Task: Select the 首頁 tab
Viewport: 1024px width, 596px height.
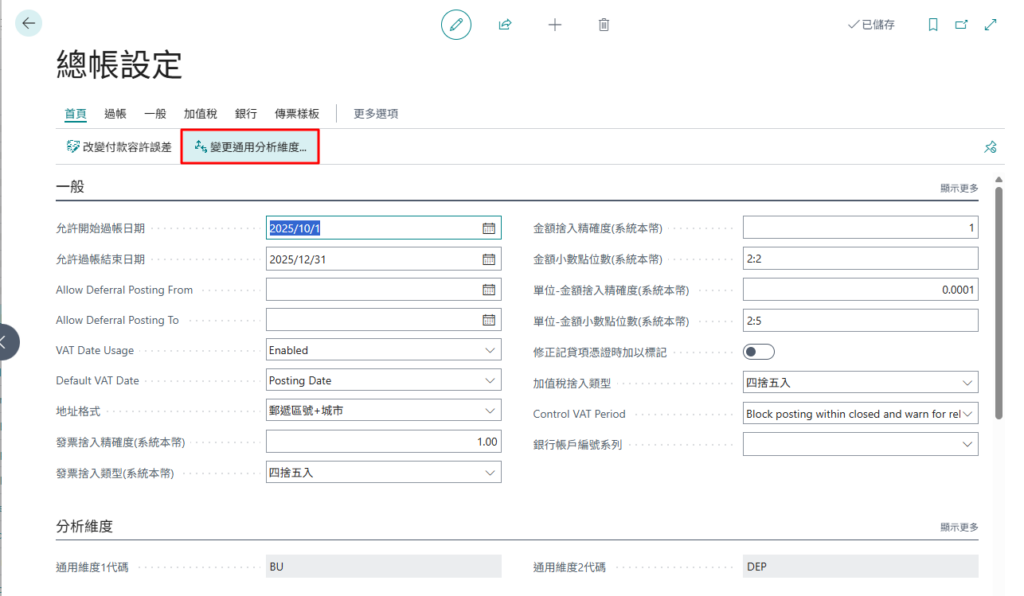Action: 75,114
